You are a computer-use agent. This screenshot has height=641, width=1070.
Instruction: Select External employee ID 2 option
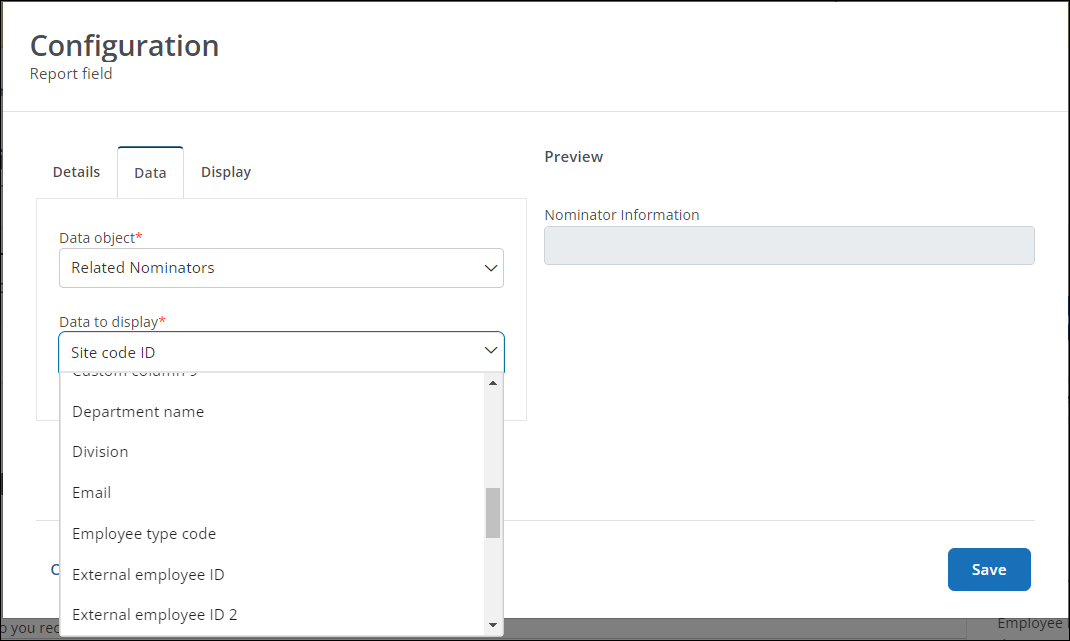(x=272, y=615)
